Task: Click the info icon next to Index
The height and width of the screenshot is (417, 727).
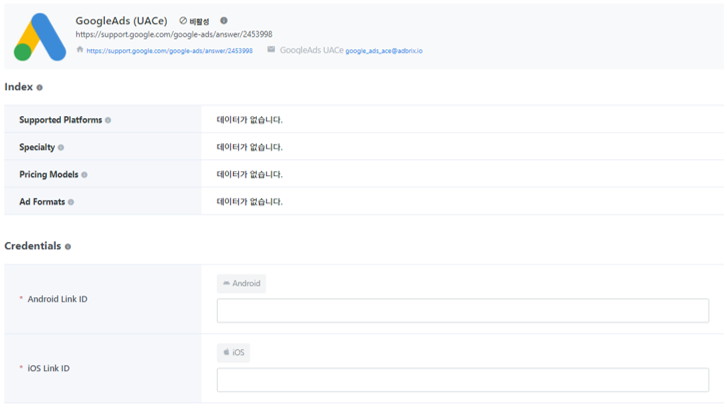Action: click(39, 87)
